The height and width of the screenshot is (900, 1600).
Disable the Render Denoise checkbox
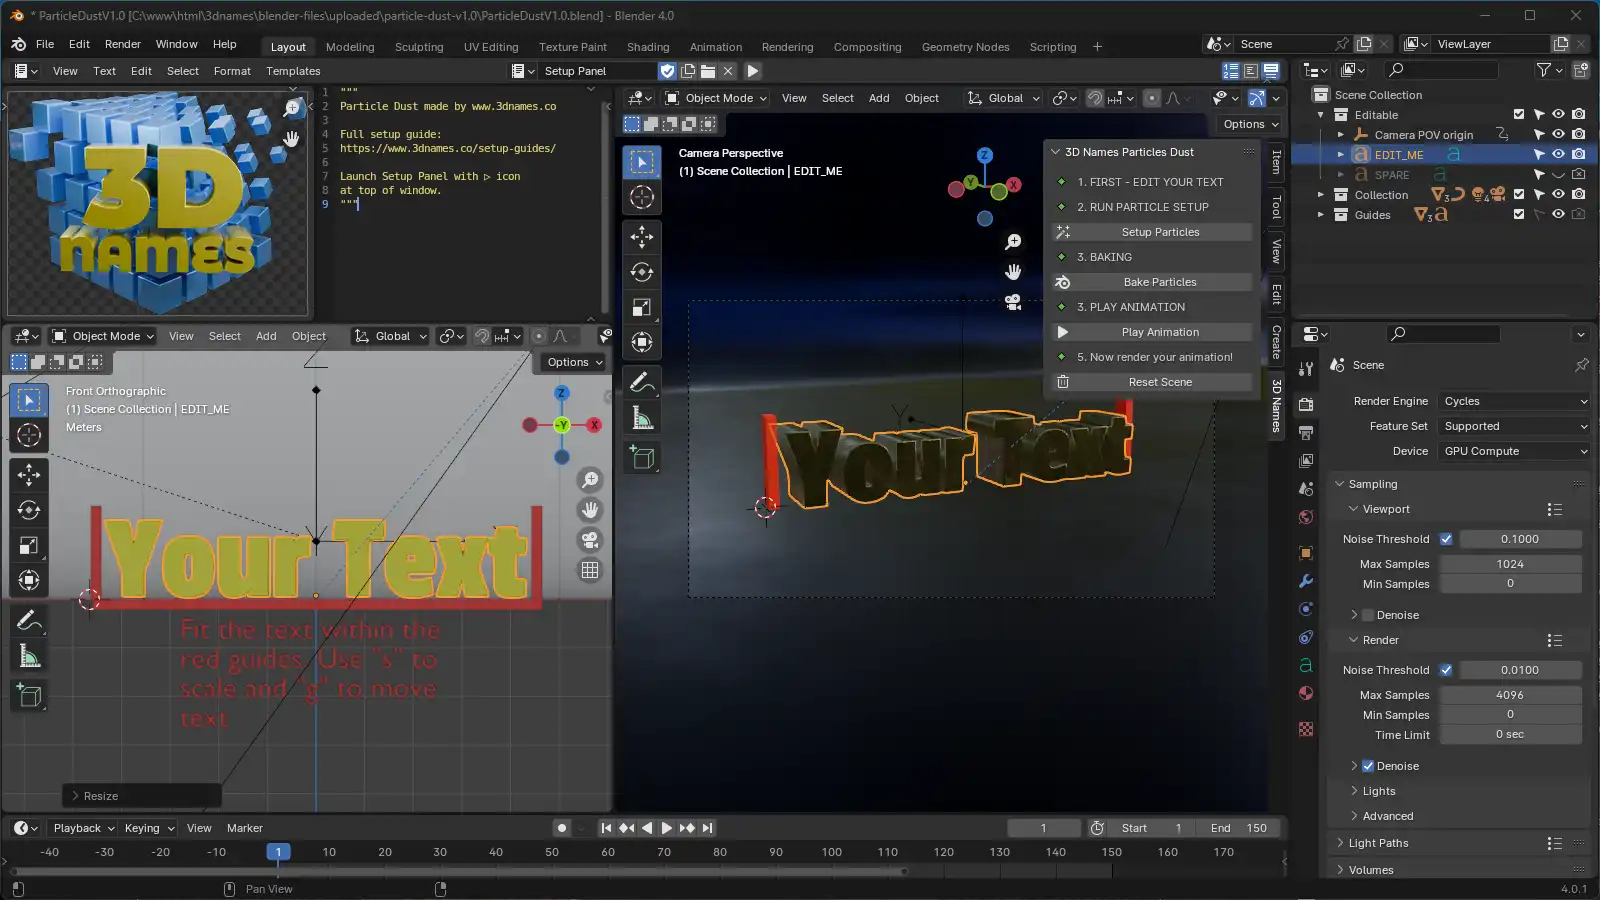(x=1368, y=766)
